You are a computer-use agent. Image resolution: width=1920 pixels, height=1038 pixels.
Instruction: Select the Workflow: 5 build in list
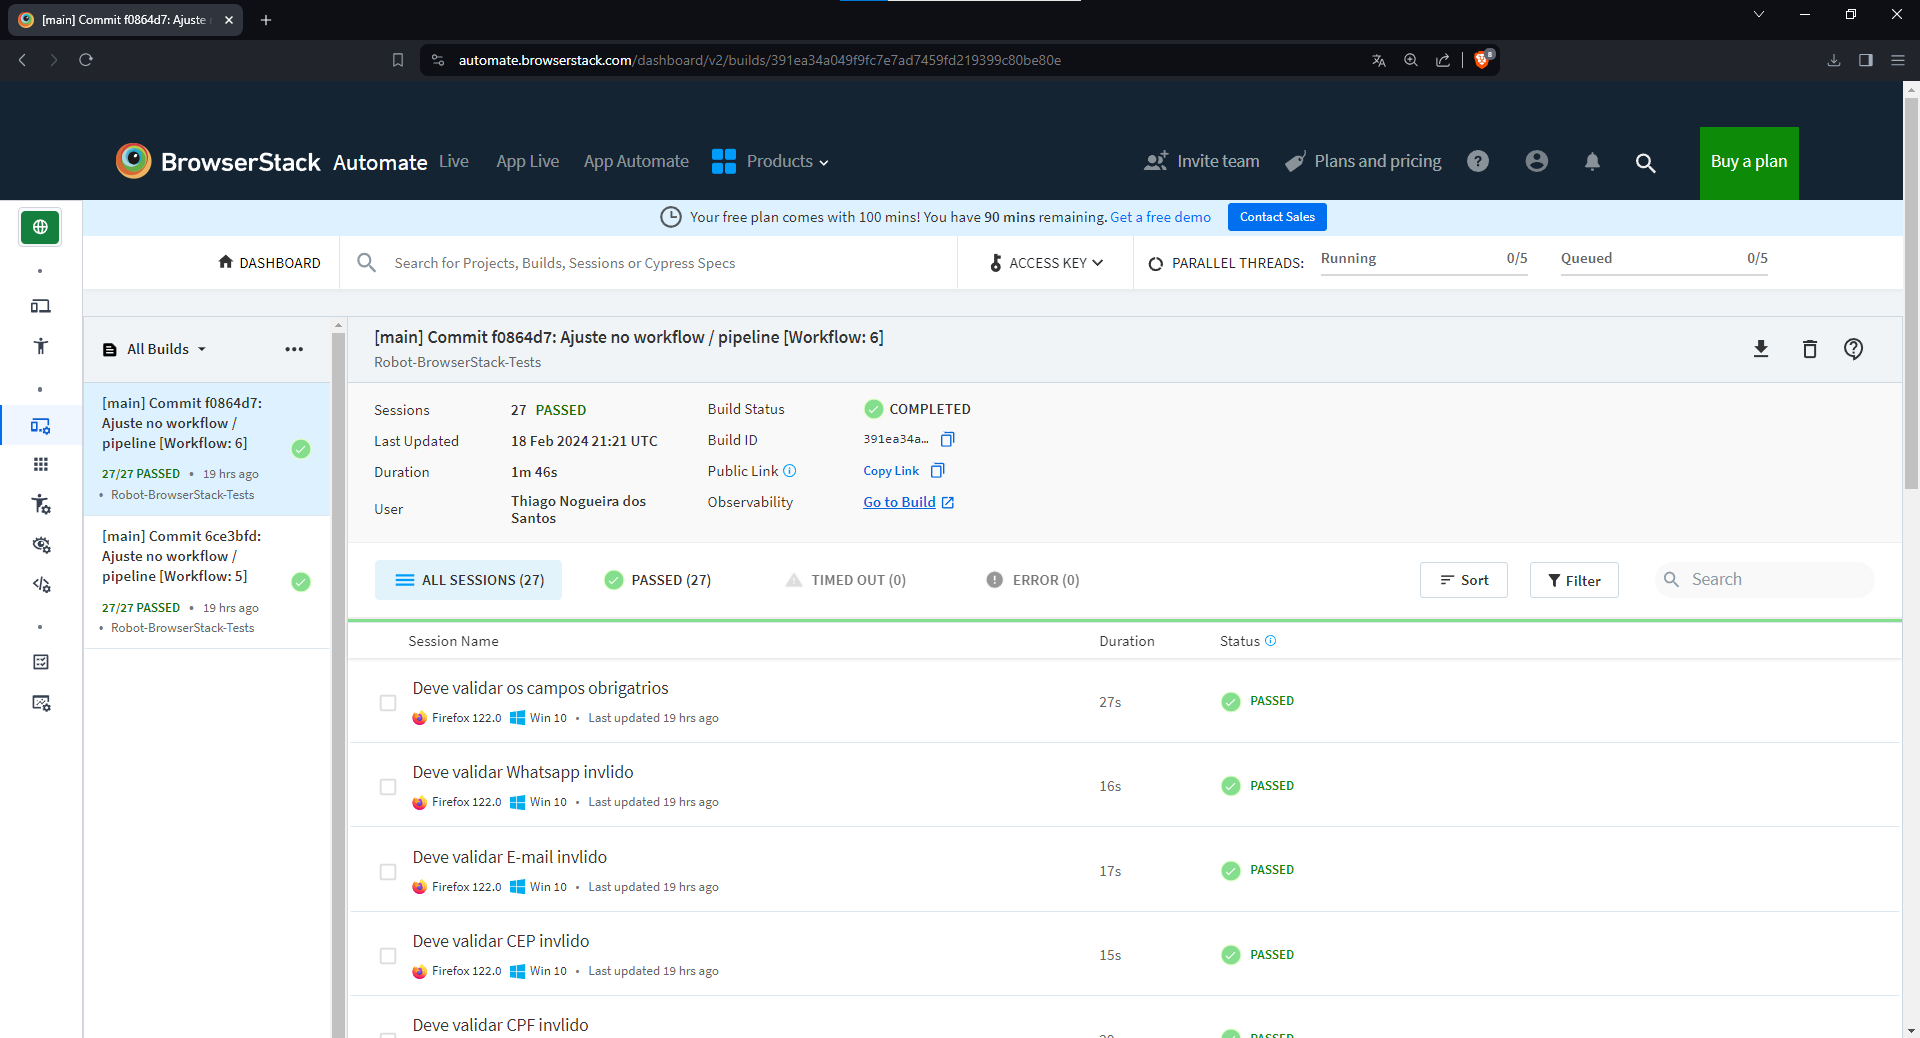[207, 582]
